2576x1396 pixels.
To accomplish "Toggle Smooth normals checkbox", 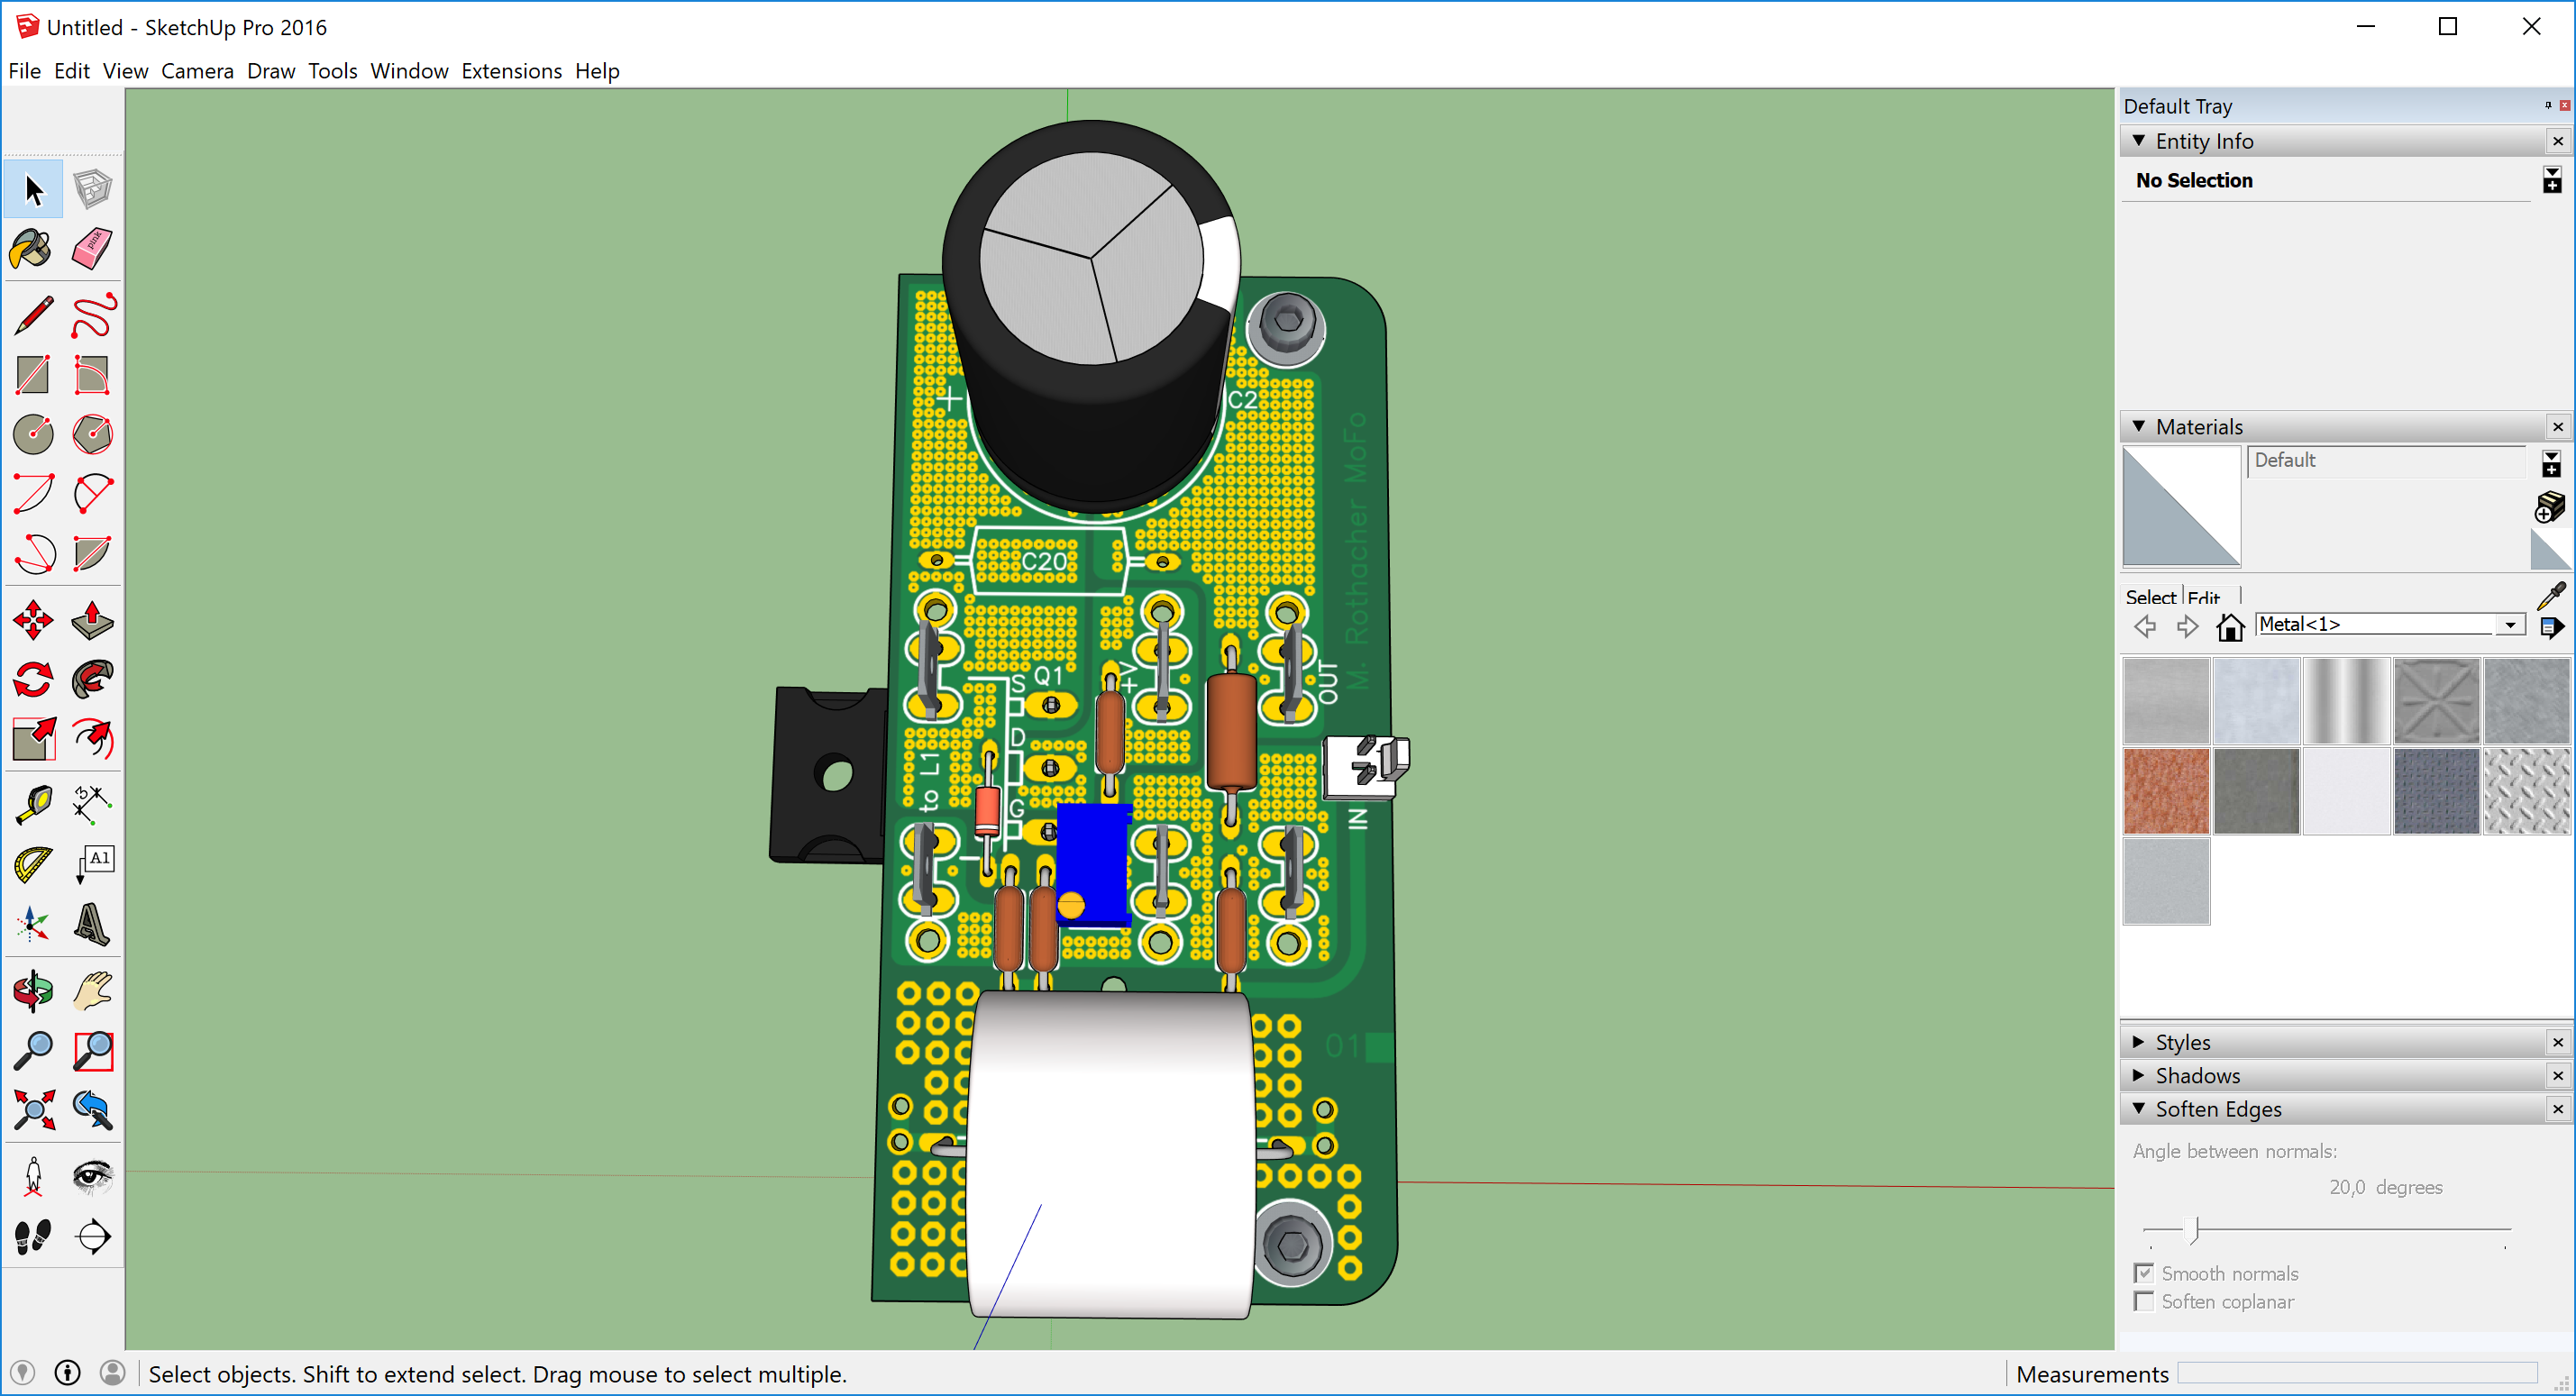I will (2144, 1273).
